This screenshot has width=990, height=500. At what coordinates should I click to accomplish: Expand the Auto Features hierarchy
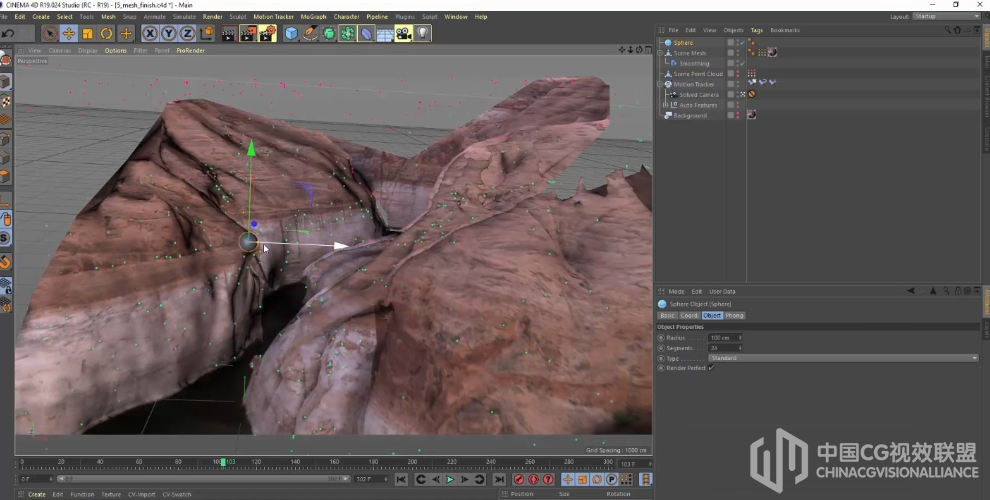point(665,105)
